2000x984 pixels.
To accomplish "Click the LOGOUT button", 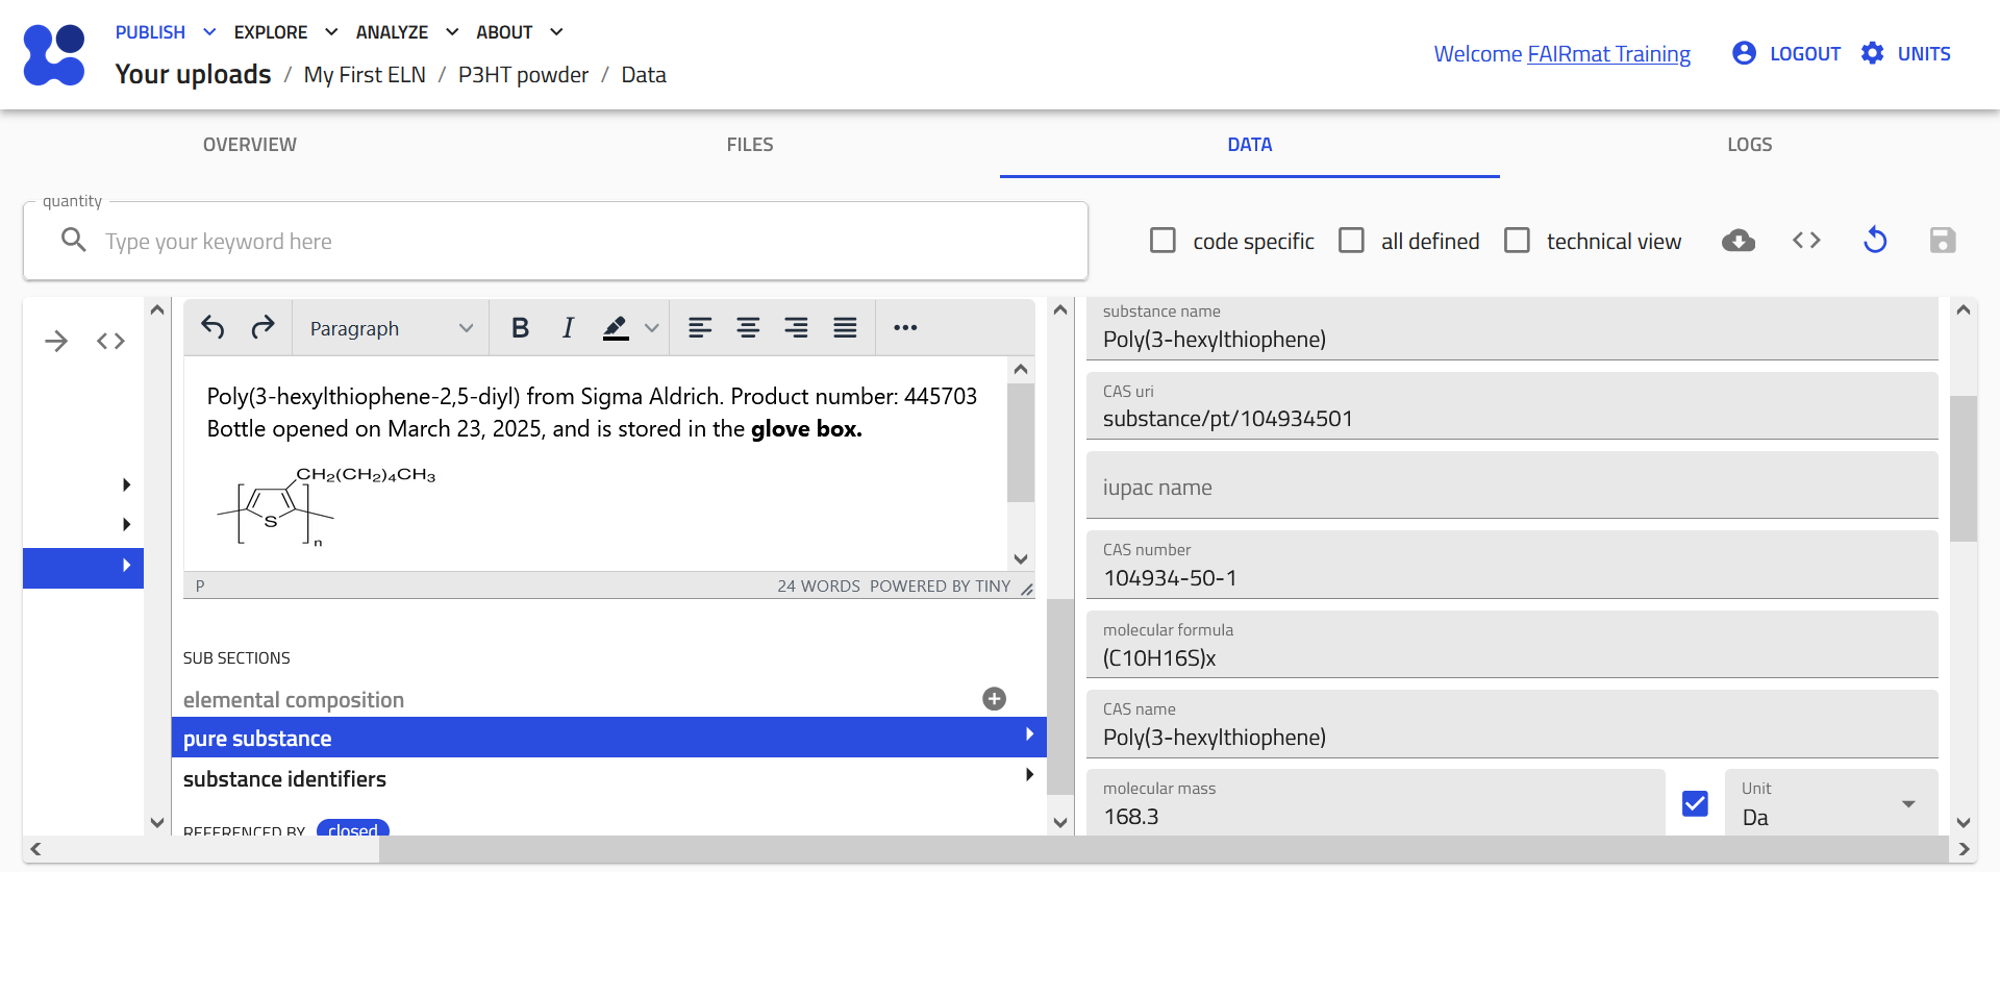I will (1787, 54).
